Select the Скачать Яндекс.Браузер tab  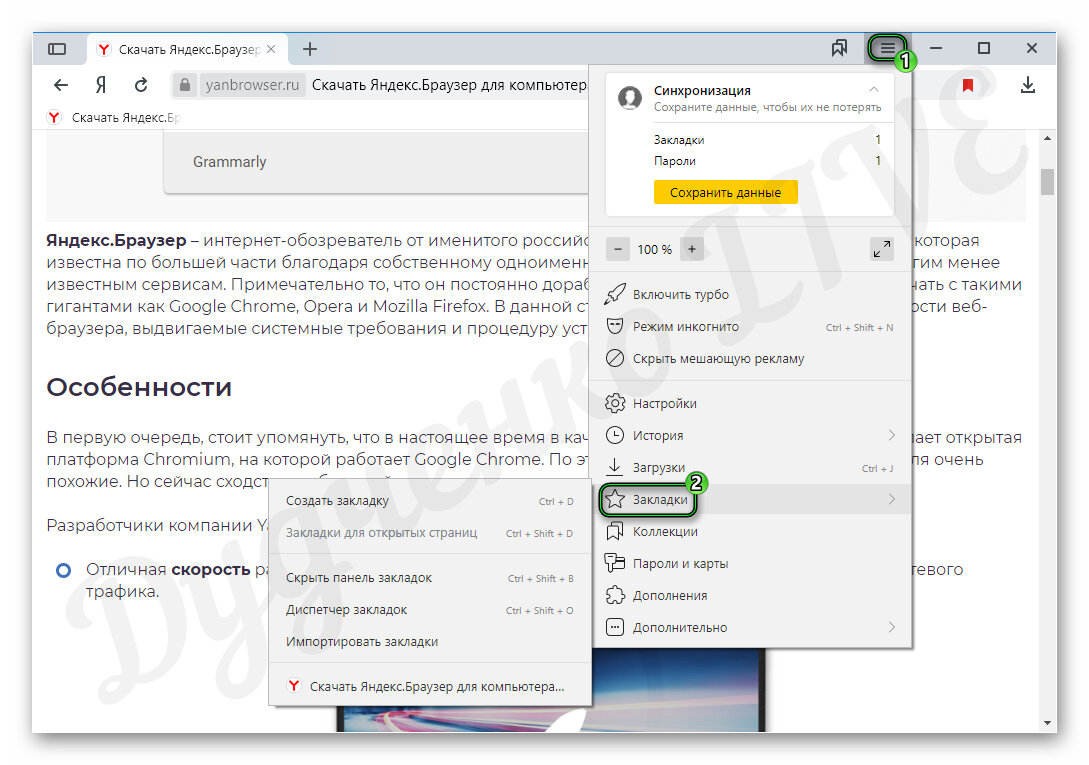point(188,49)
